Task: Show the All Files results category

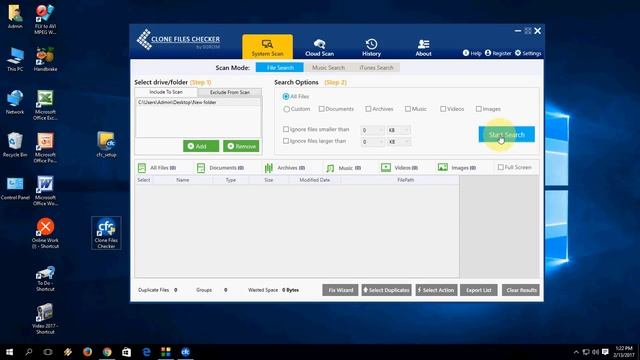Action: click(157, 168)
